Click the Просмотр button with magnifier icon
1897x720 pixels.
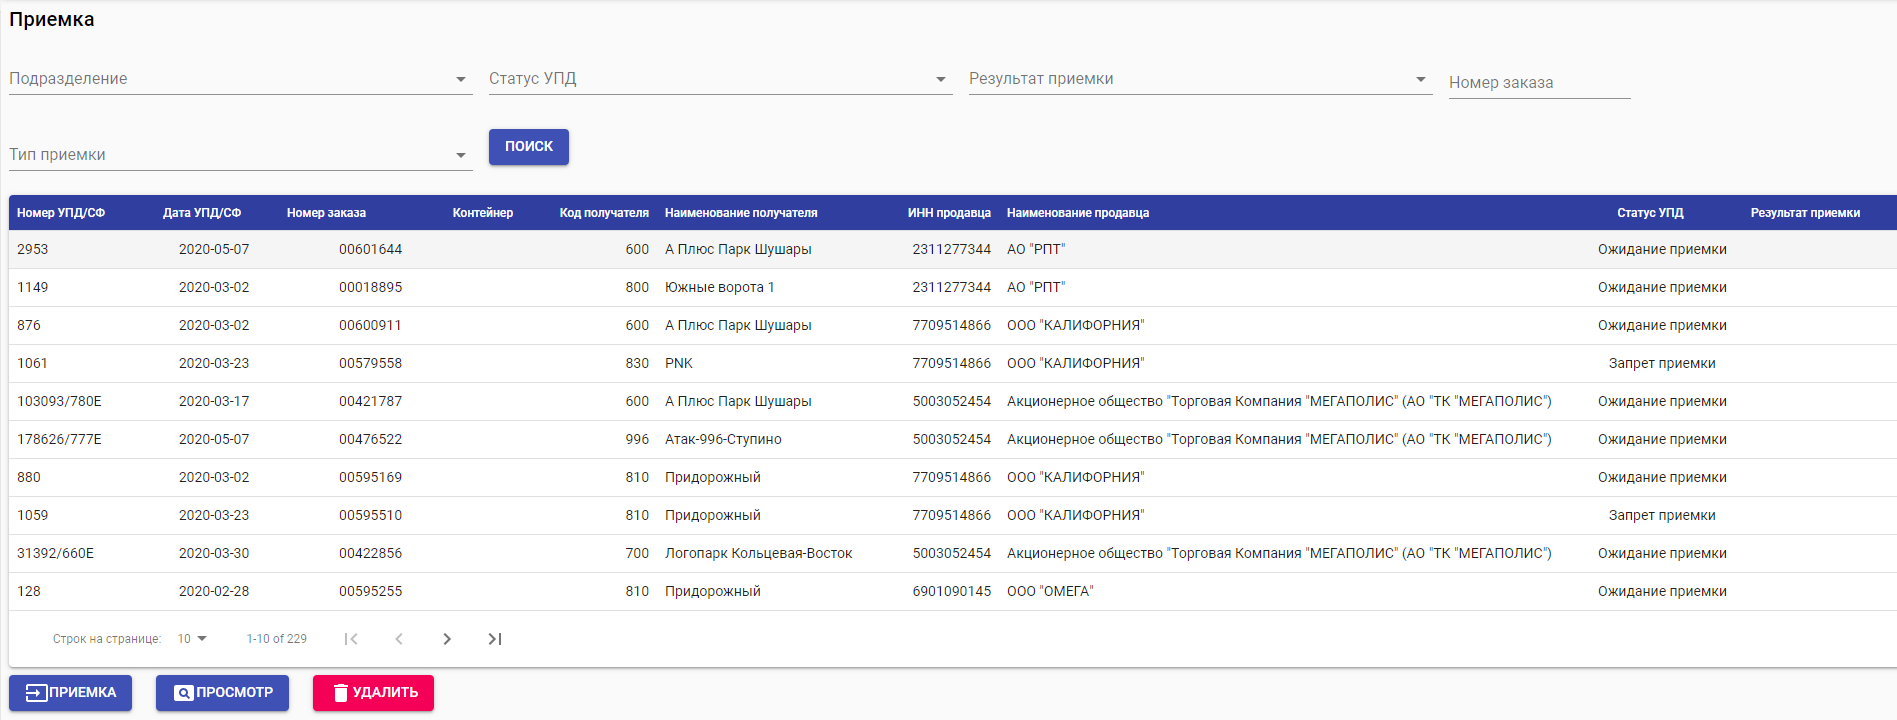coord(222,693)
